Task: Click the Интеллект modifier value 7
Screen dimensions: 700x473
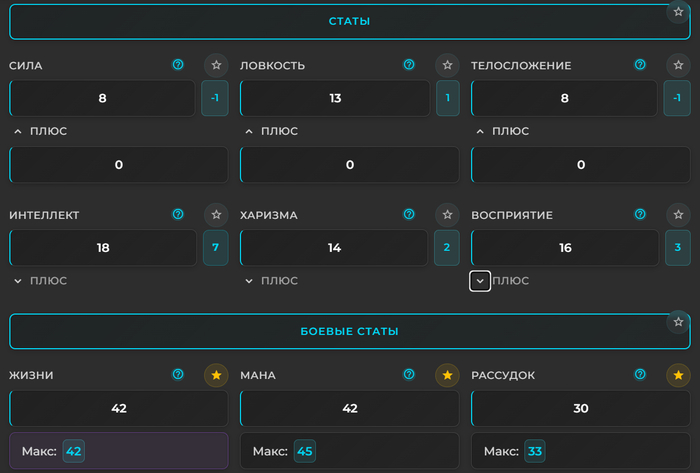Action: (x=215, y=248)
